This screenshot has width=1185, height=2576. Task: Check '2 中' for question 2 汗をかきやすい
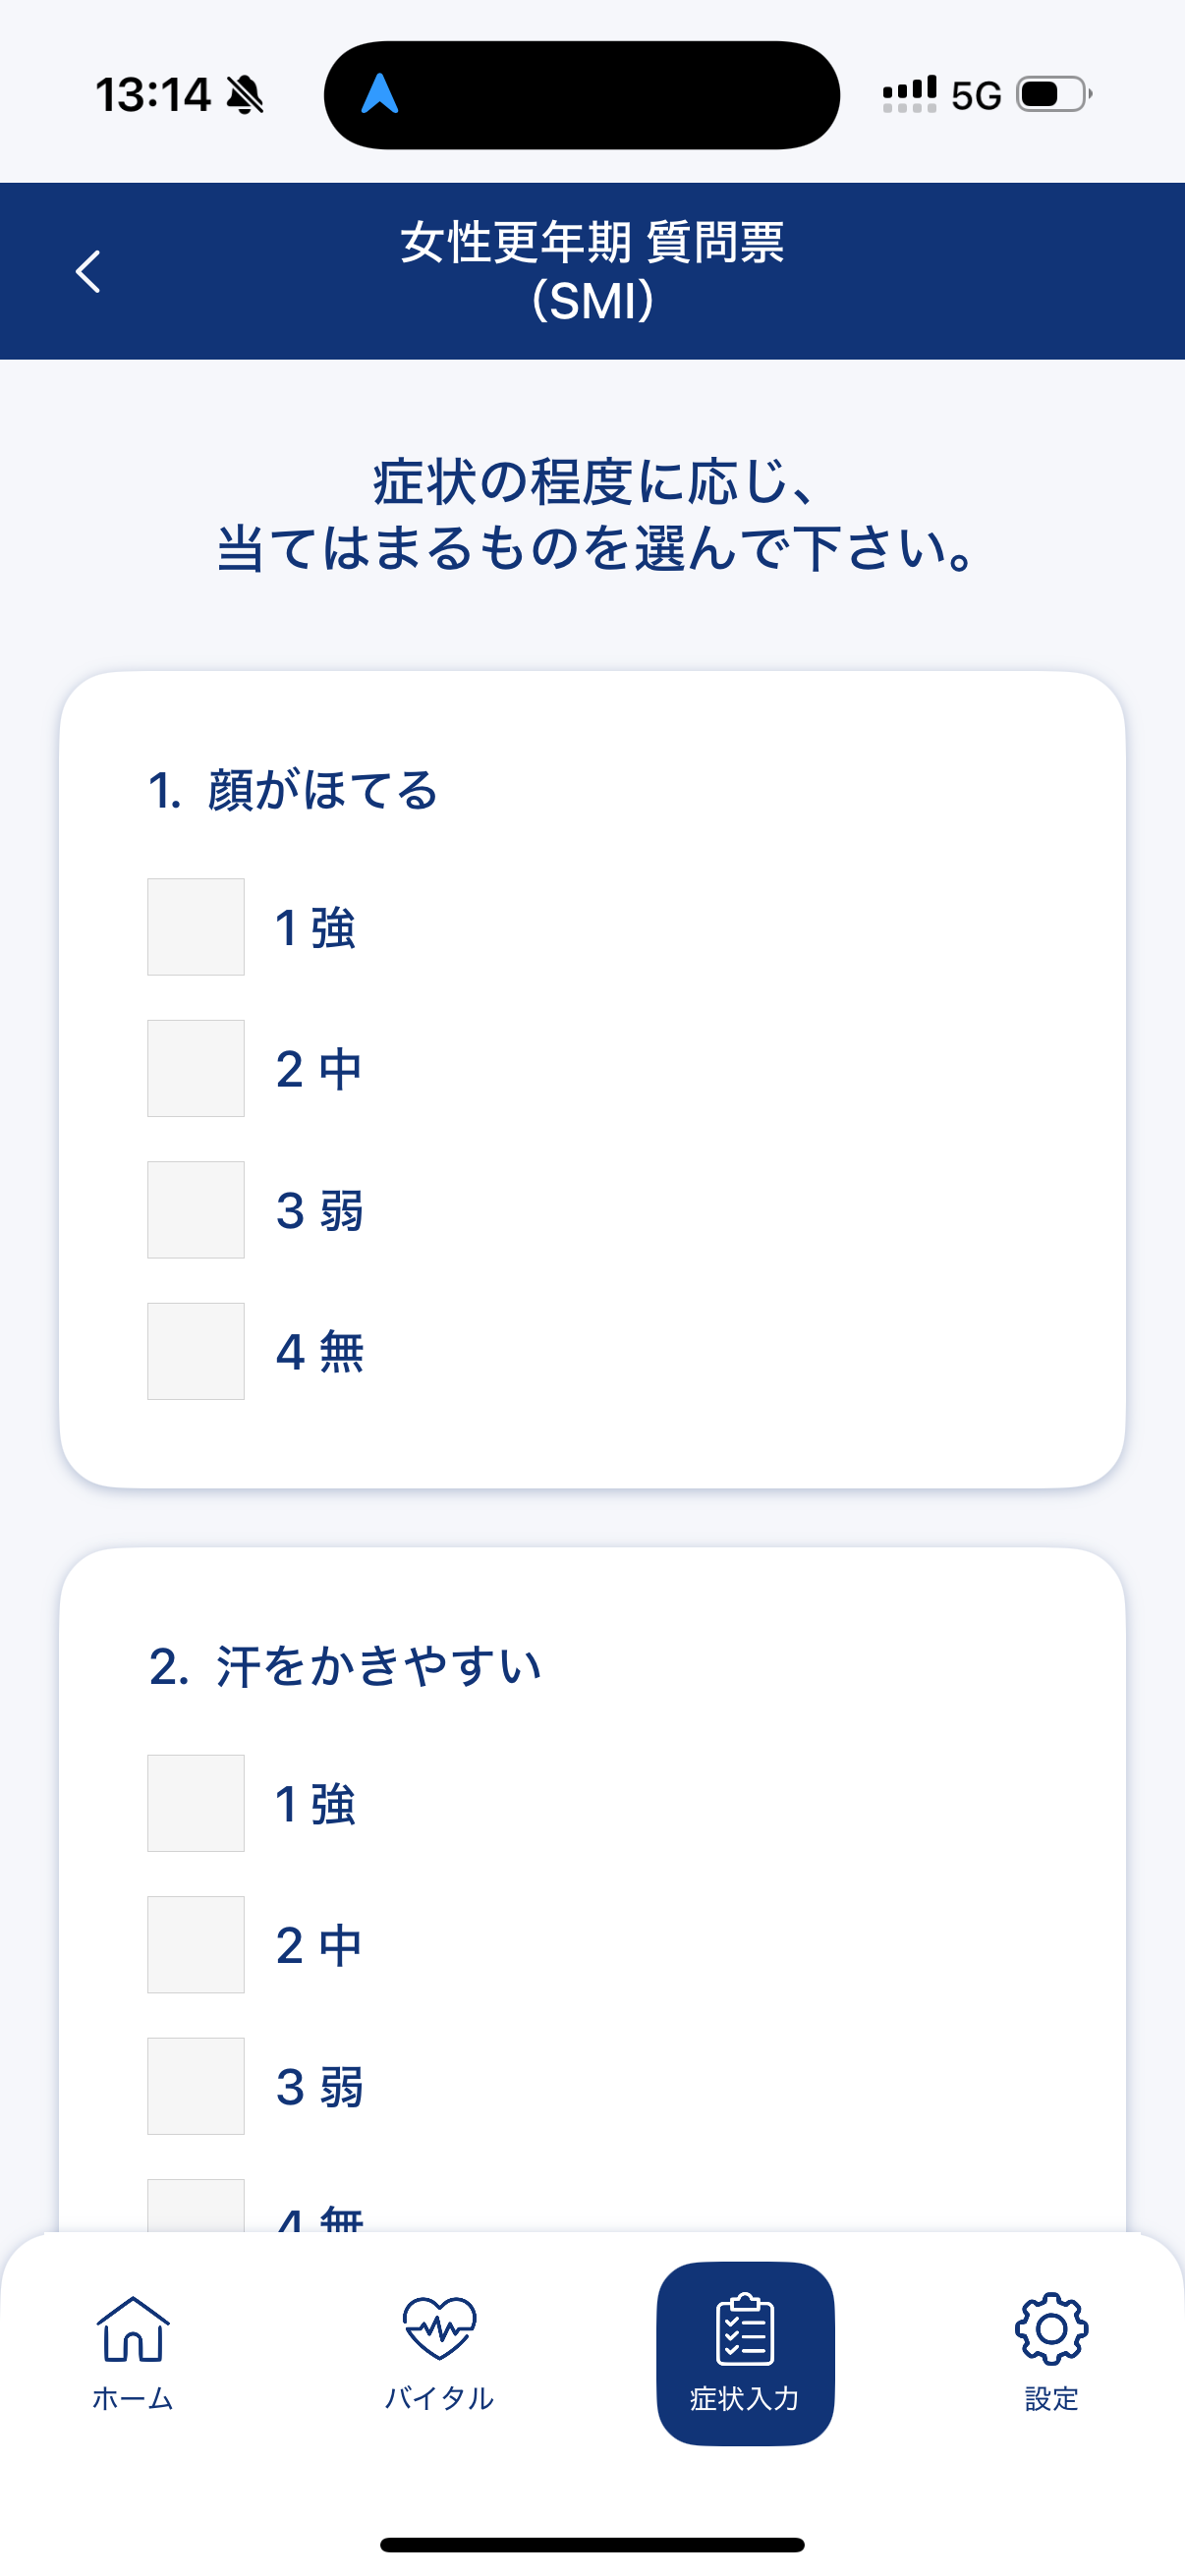pos(196,1945)
